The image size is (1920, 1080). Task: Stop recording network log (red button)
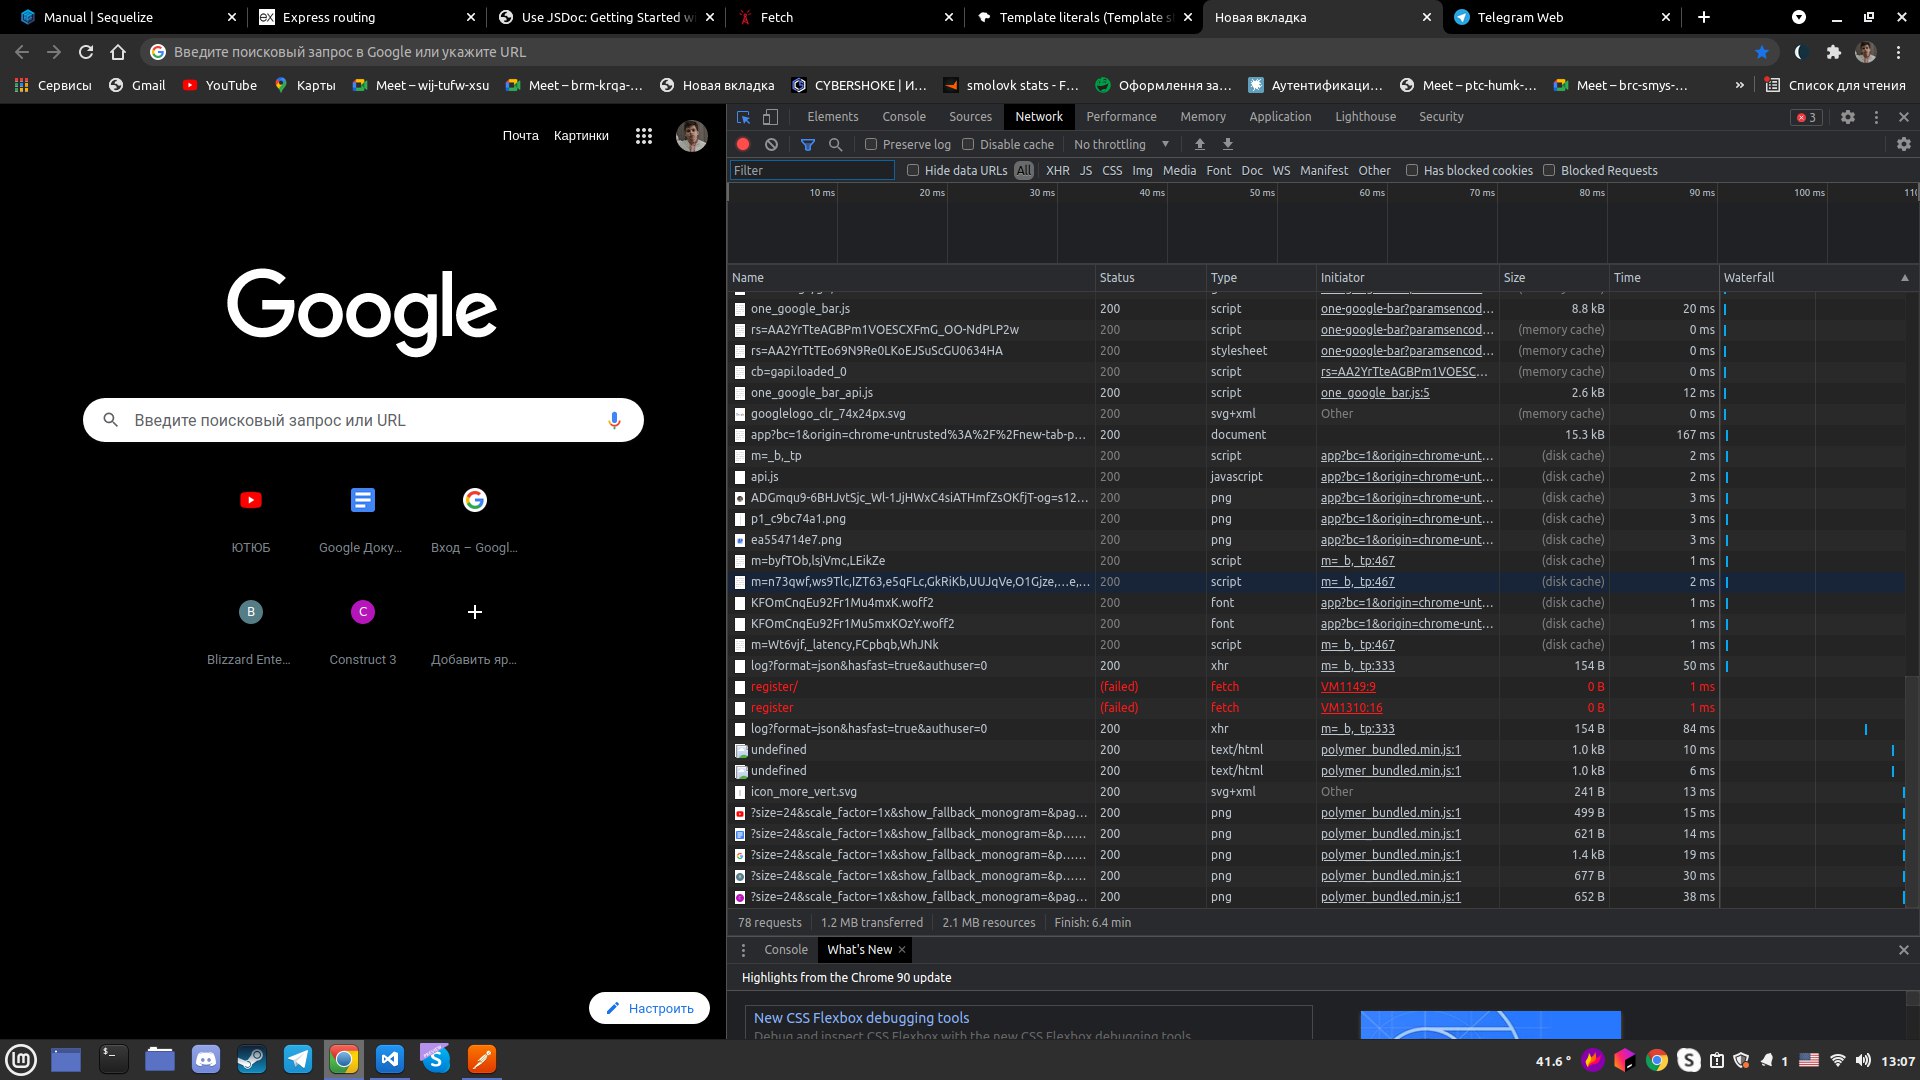743,144
